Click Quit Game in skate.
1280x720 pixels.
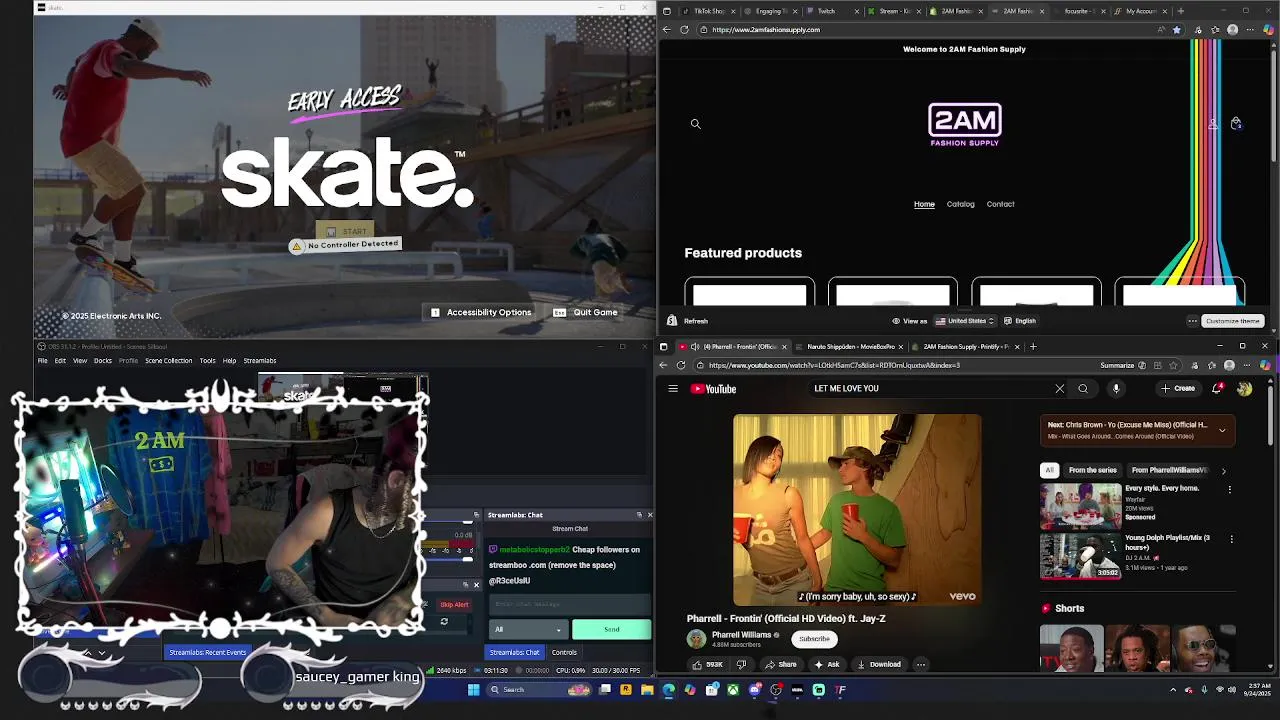point(587,312)
